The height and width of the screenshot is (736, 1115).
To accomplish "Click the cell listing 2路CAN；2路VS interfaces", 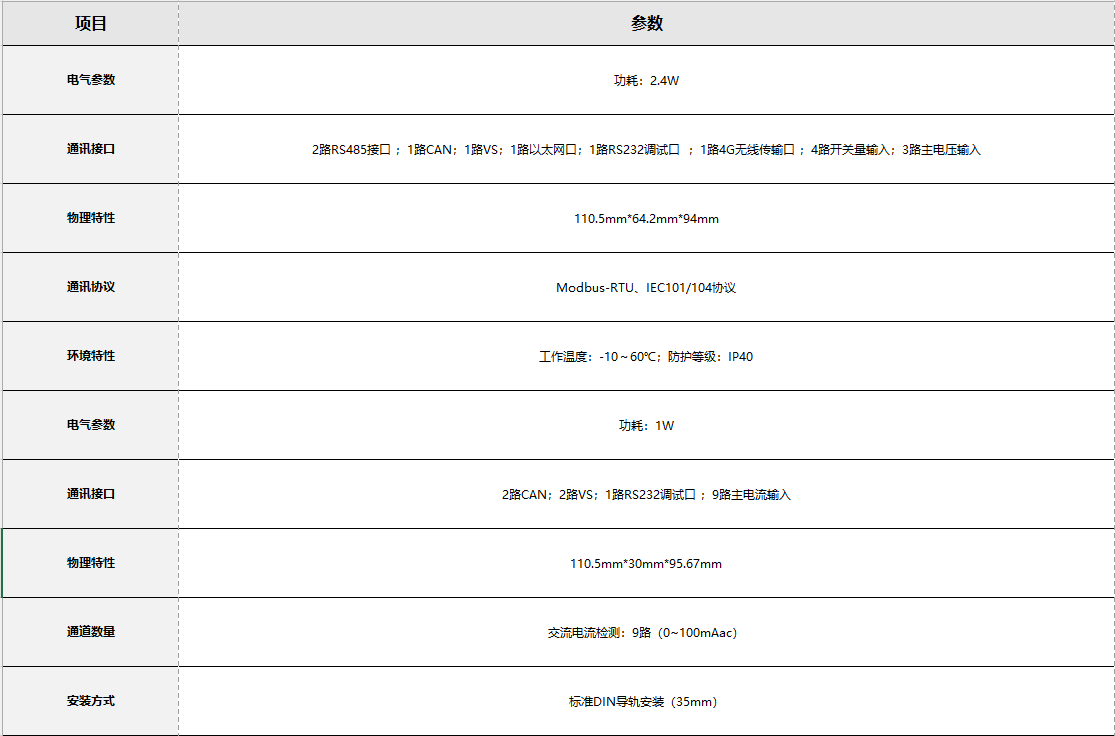I will coord(646,494).
